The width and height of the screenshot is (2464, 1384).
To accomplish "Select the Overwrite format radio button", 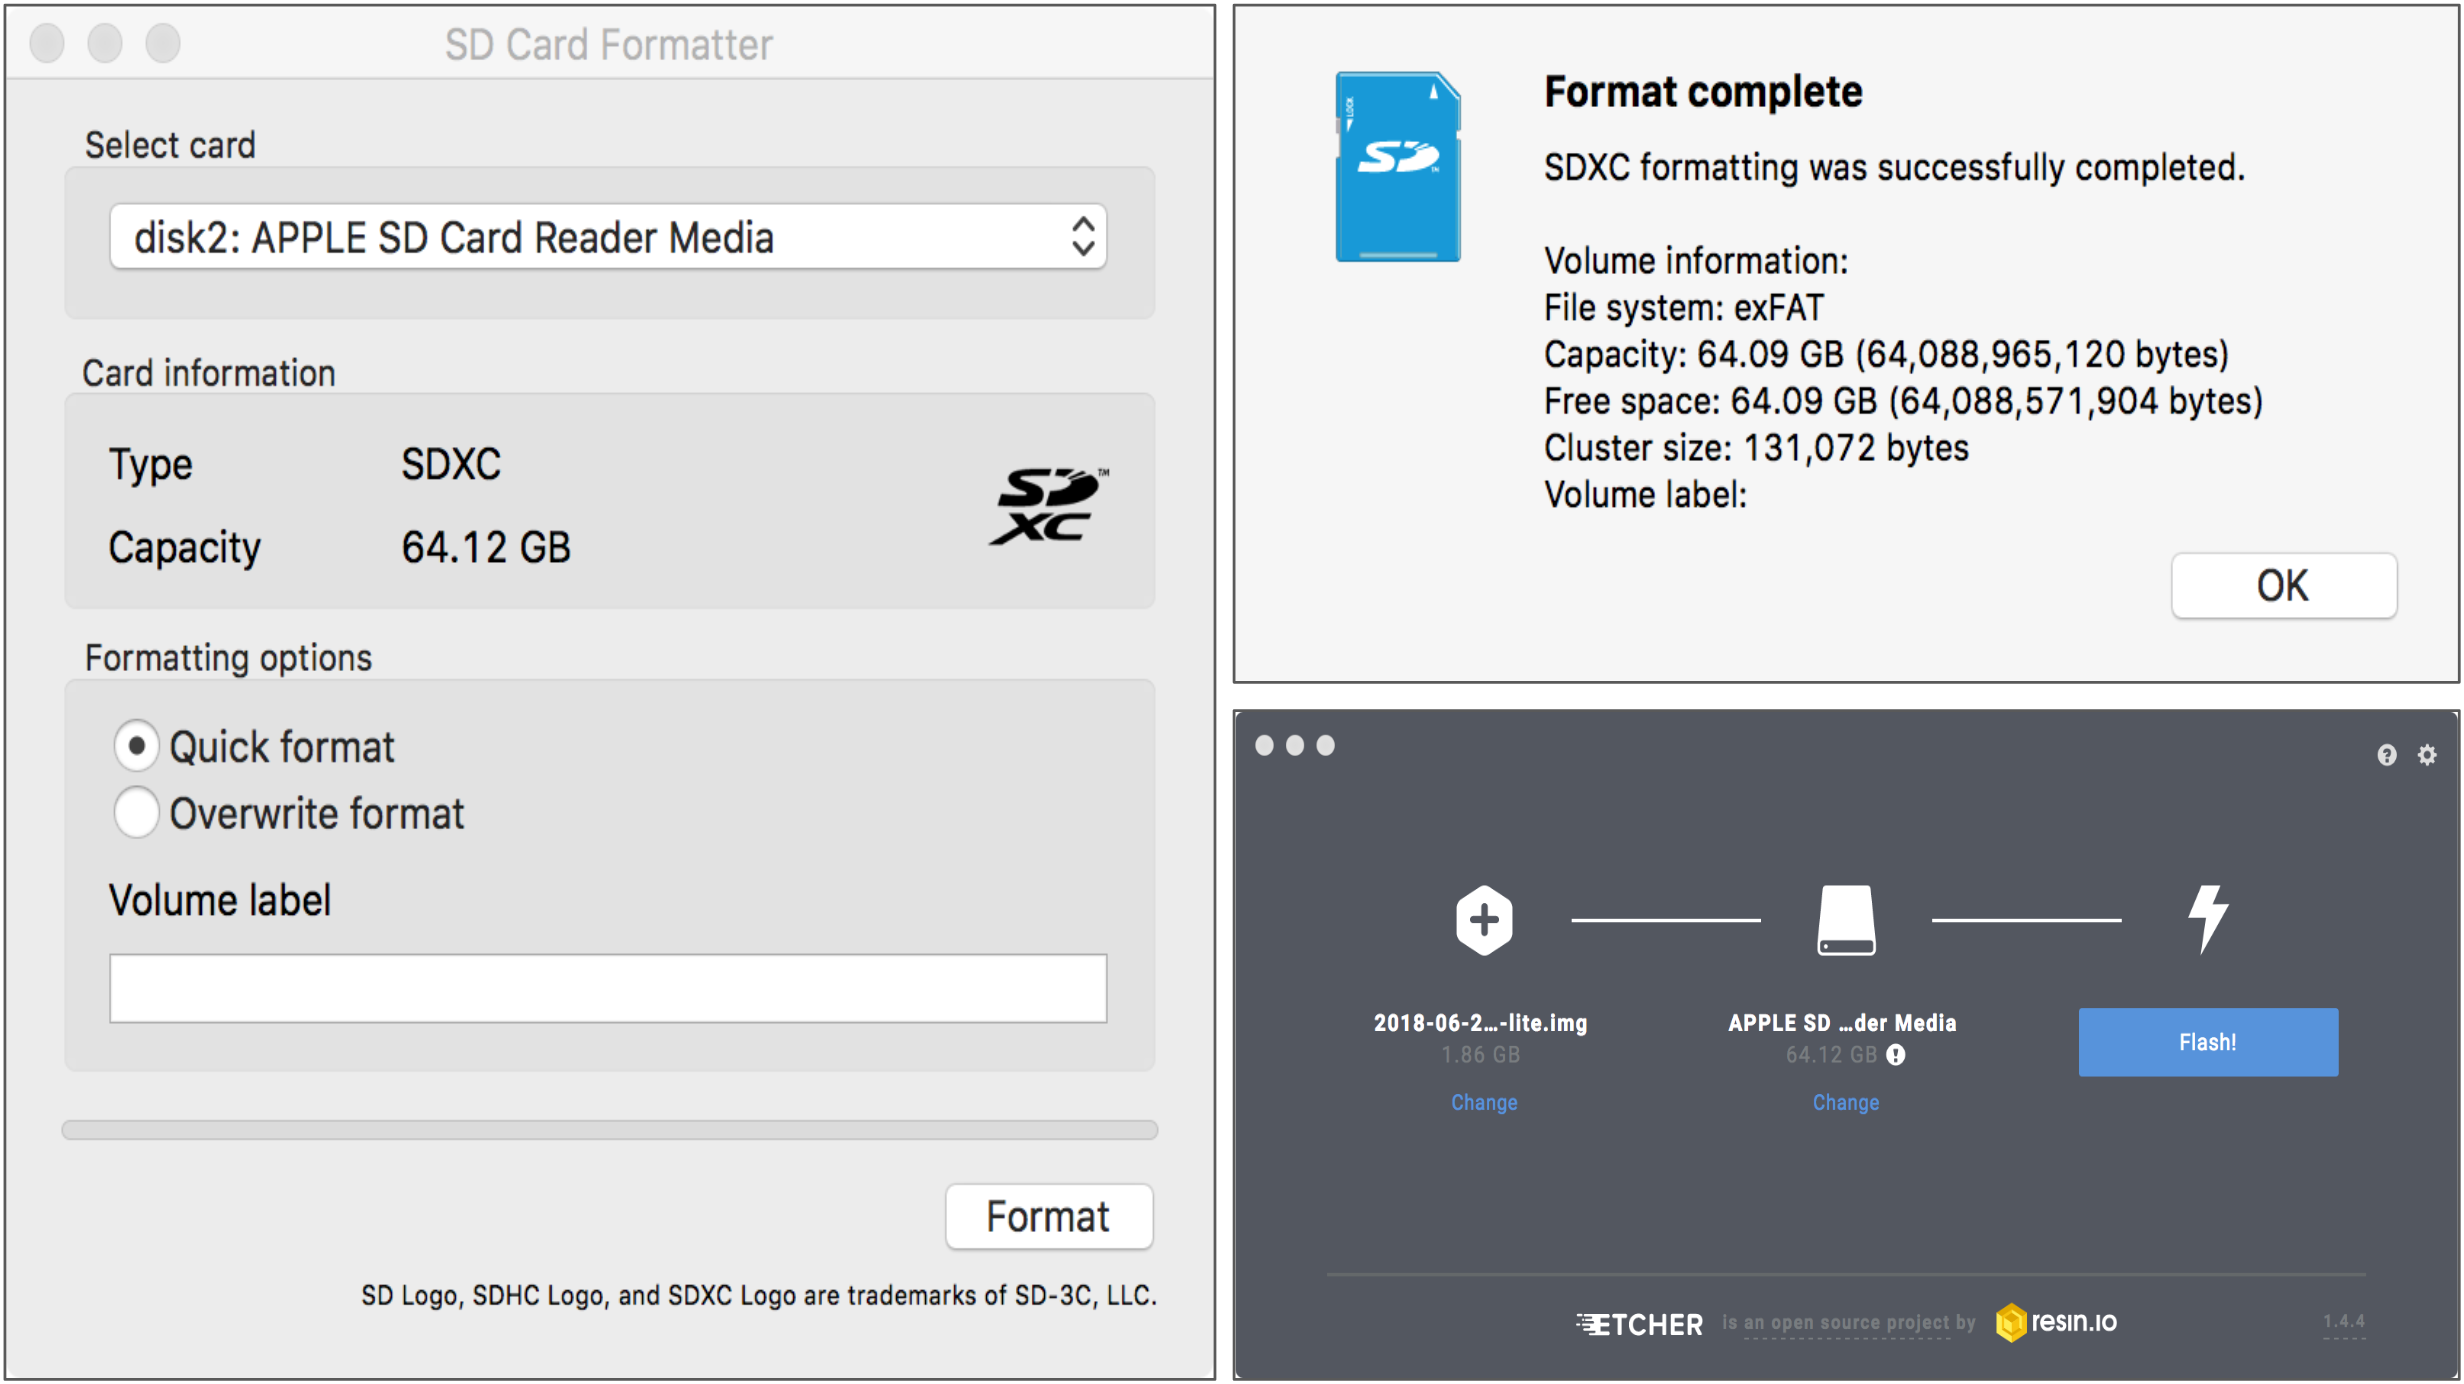I will tap(136, 812).
